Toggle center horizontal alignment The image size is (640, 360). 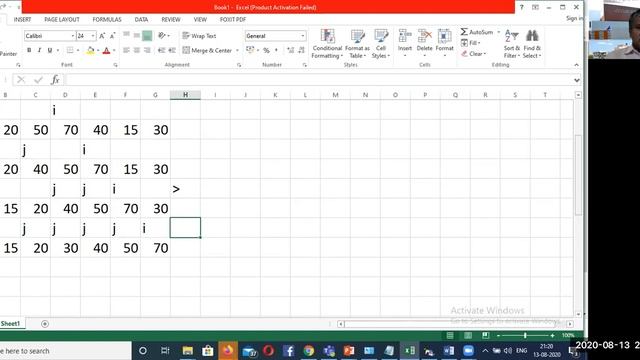tap(137, 50)
